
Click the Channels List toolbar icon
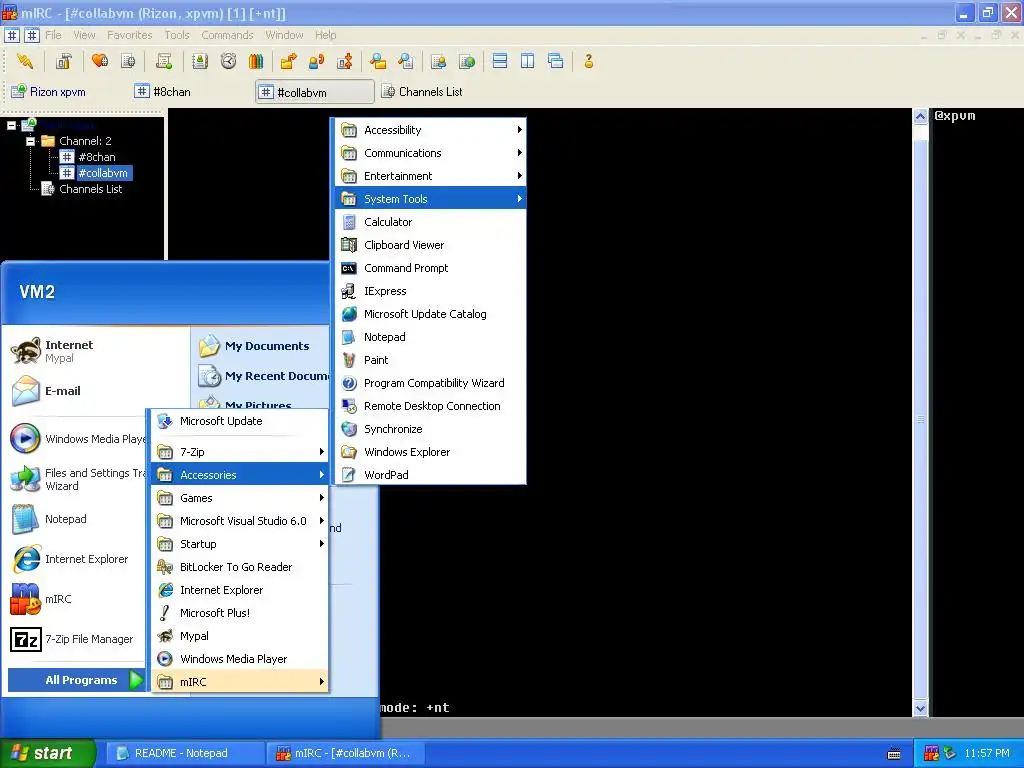tap(128, 61)
